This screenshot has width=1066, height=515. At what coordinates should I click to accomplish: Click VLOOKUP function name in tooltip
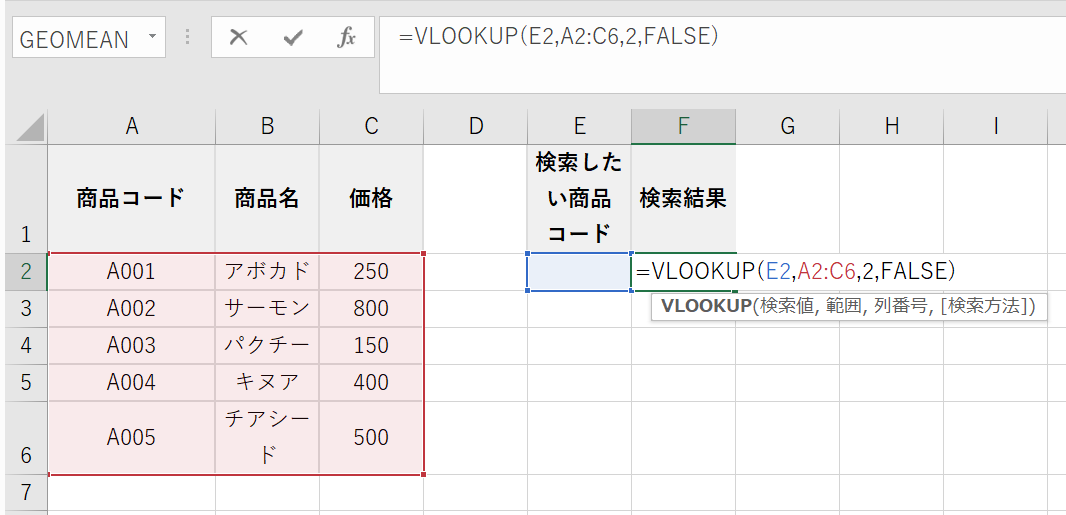click(707, 306)
